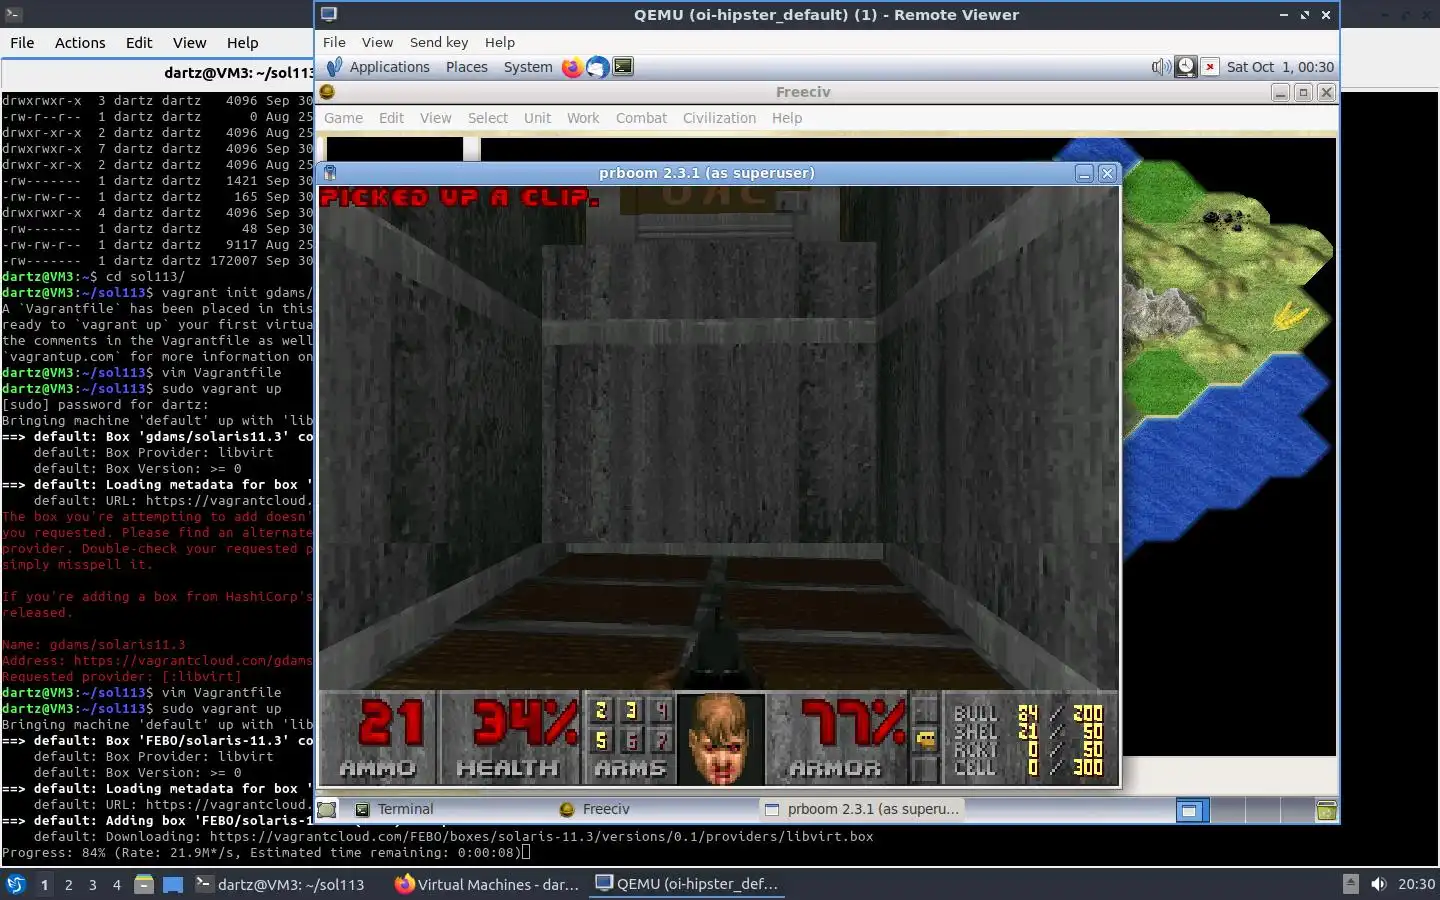
Task: Open Remote Viewer Send key menu
Action: 439,42
